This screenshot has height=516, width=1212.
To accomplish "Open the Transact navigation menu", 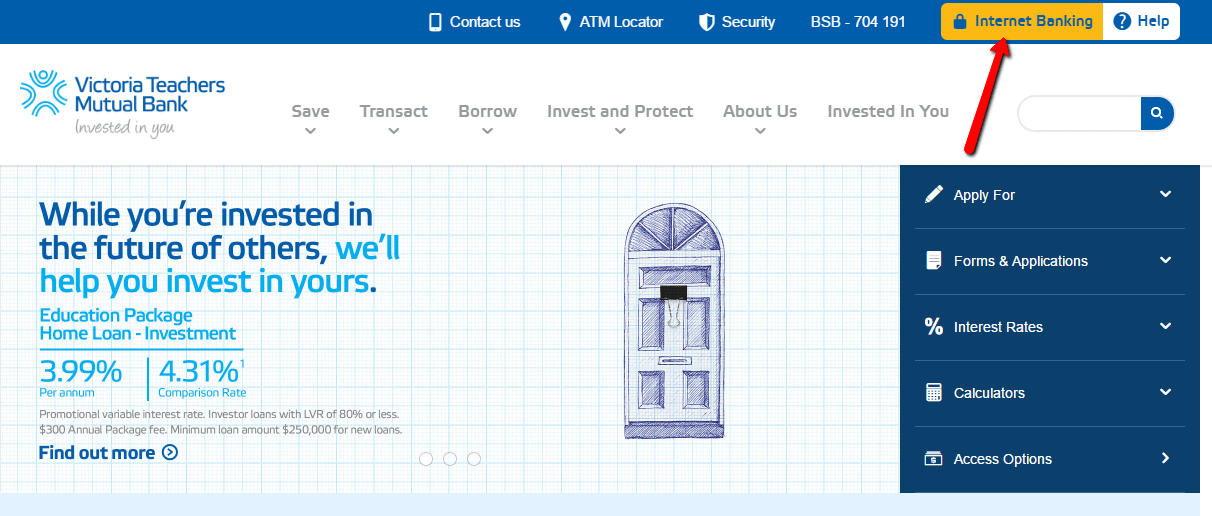I will coord(394,111).
